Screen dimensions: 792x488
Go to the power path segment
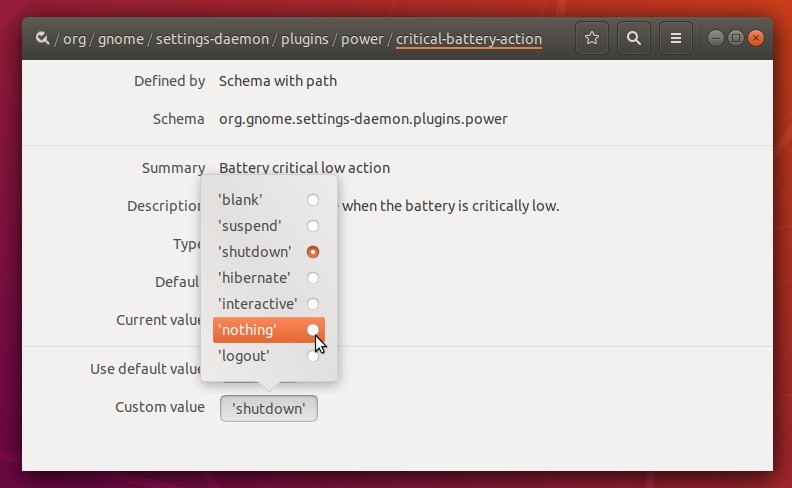[362, 39]
